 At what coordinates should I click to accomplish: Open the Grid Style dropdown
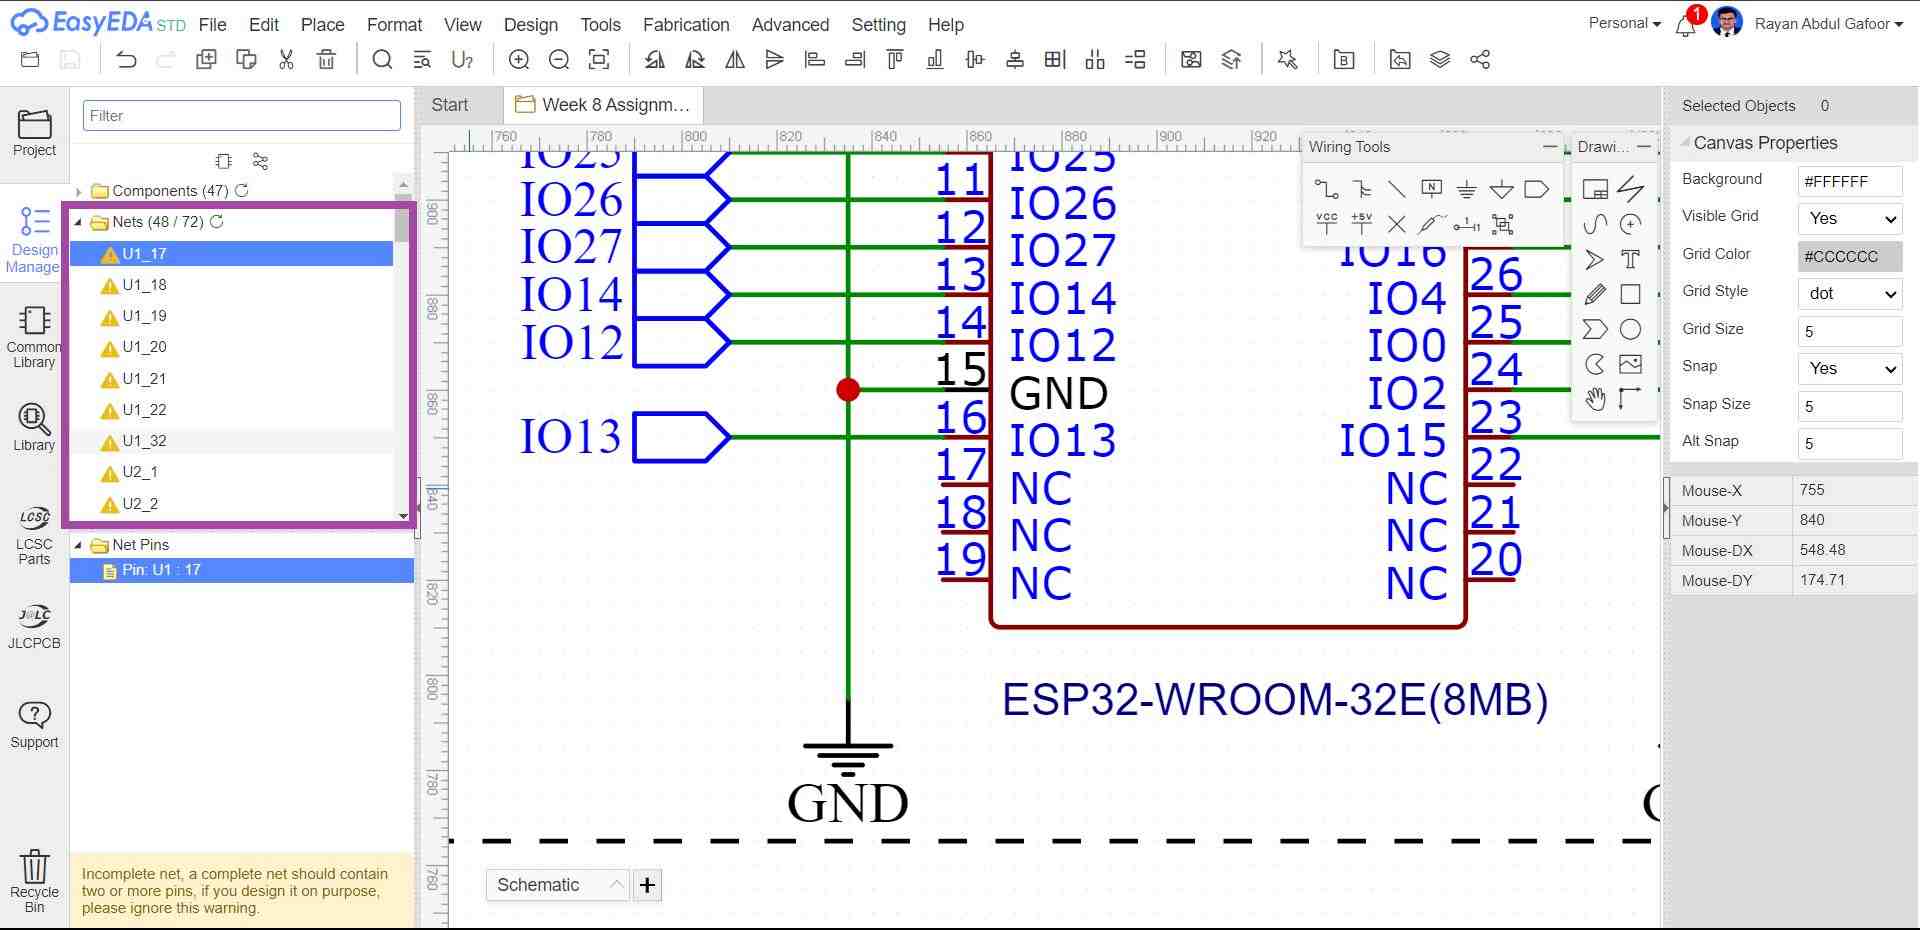pyautogui.click(x=1850, y=293)
